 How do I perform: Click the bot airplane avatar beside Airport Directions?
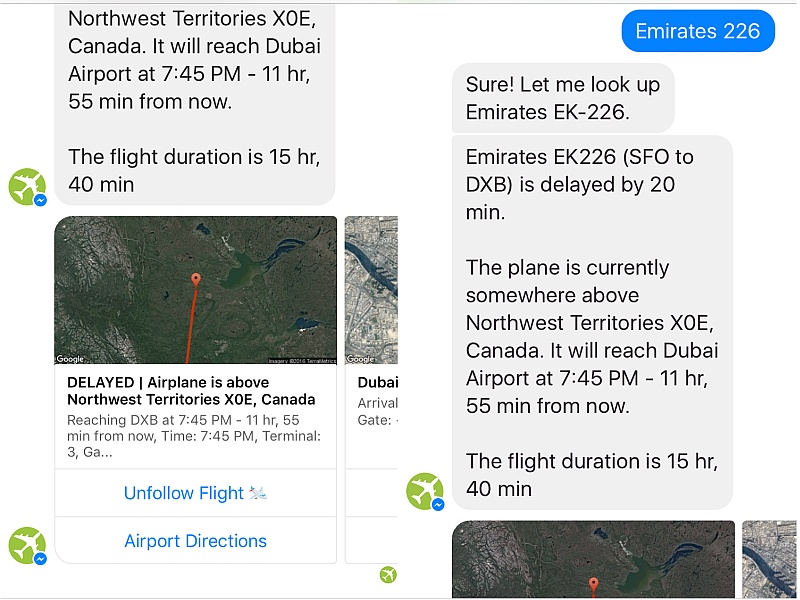28,545
